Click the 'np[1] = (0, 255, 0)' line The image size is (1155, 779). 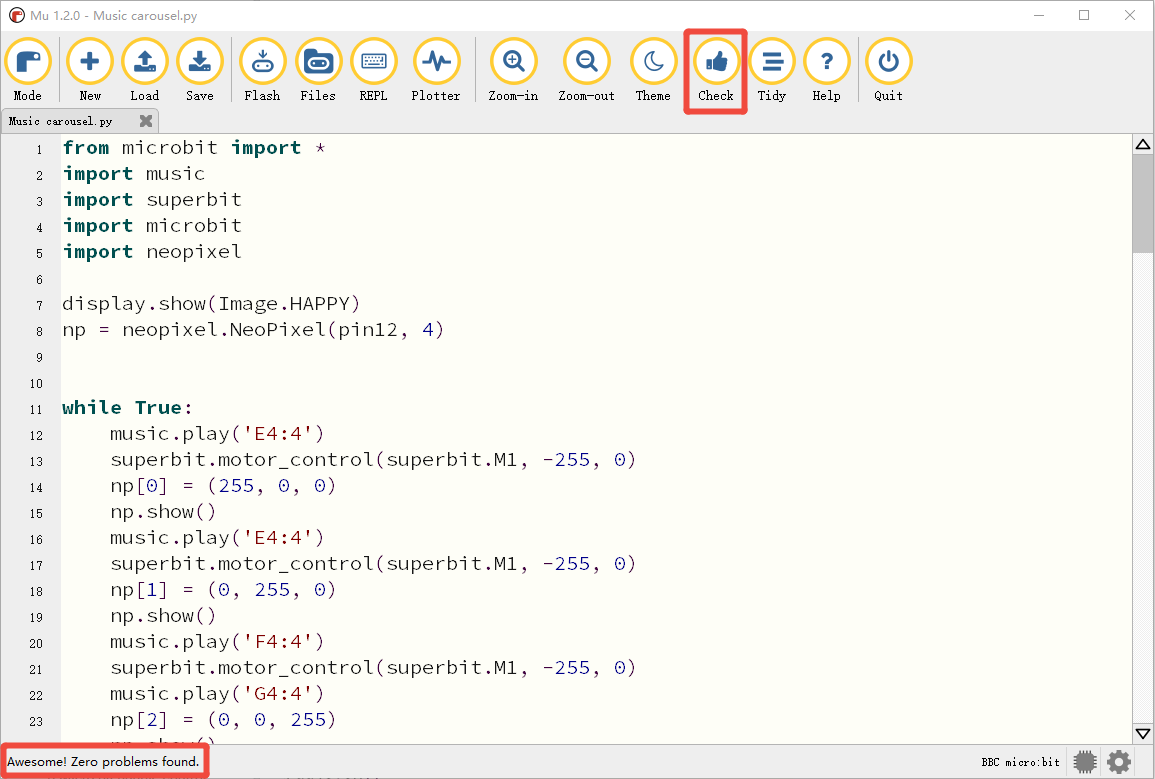(x=223, y=590)
